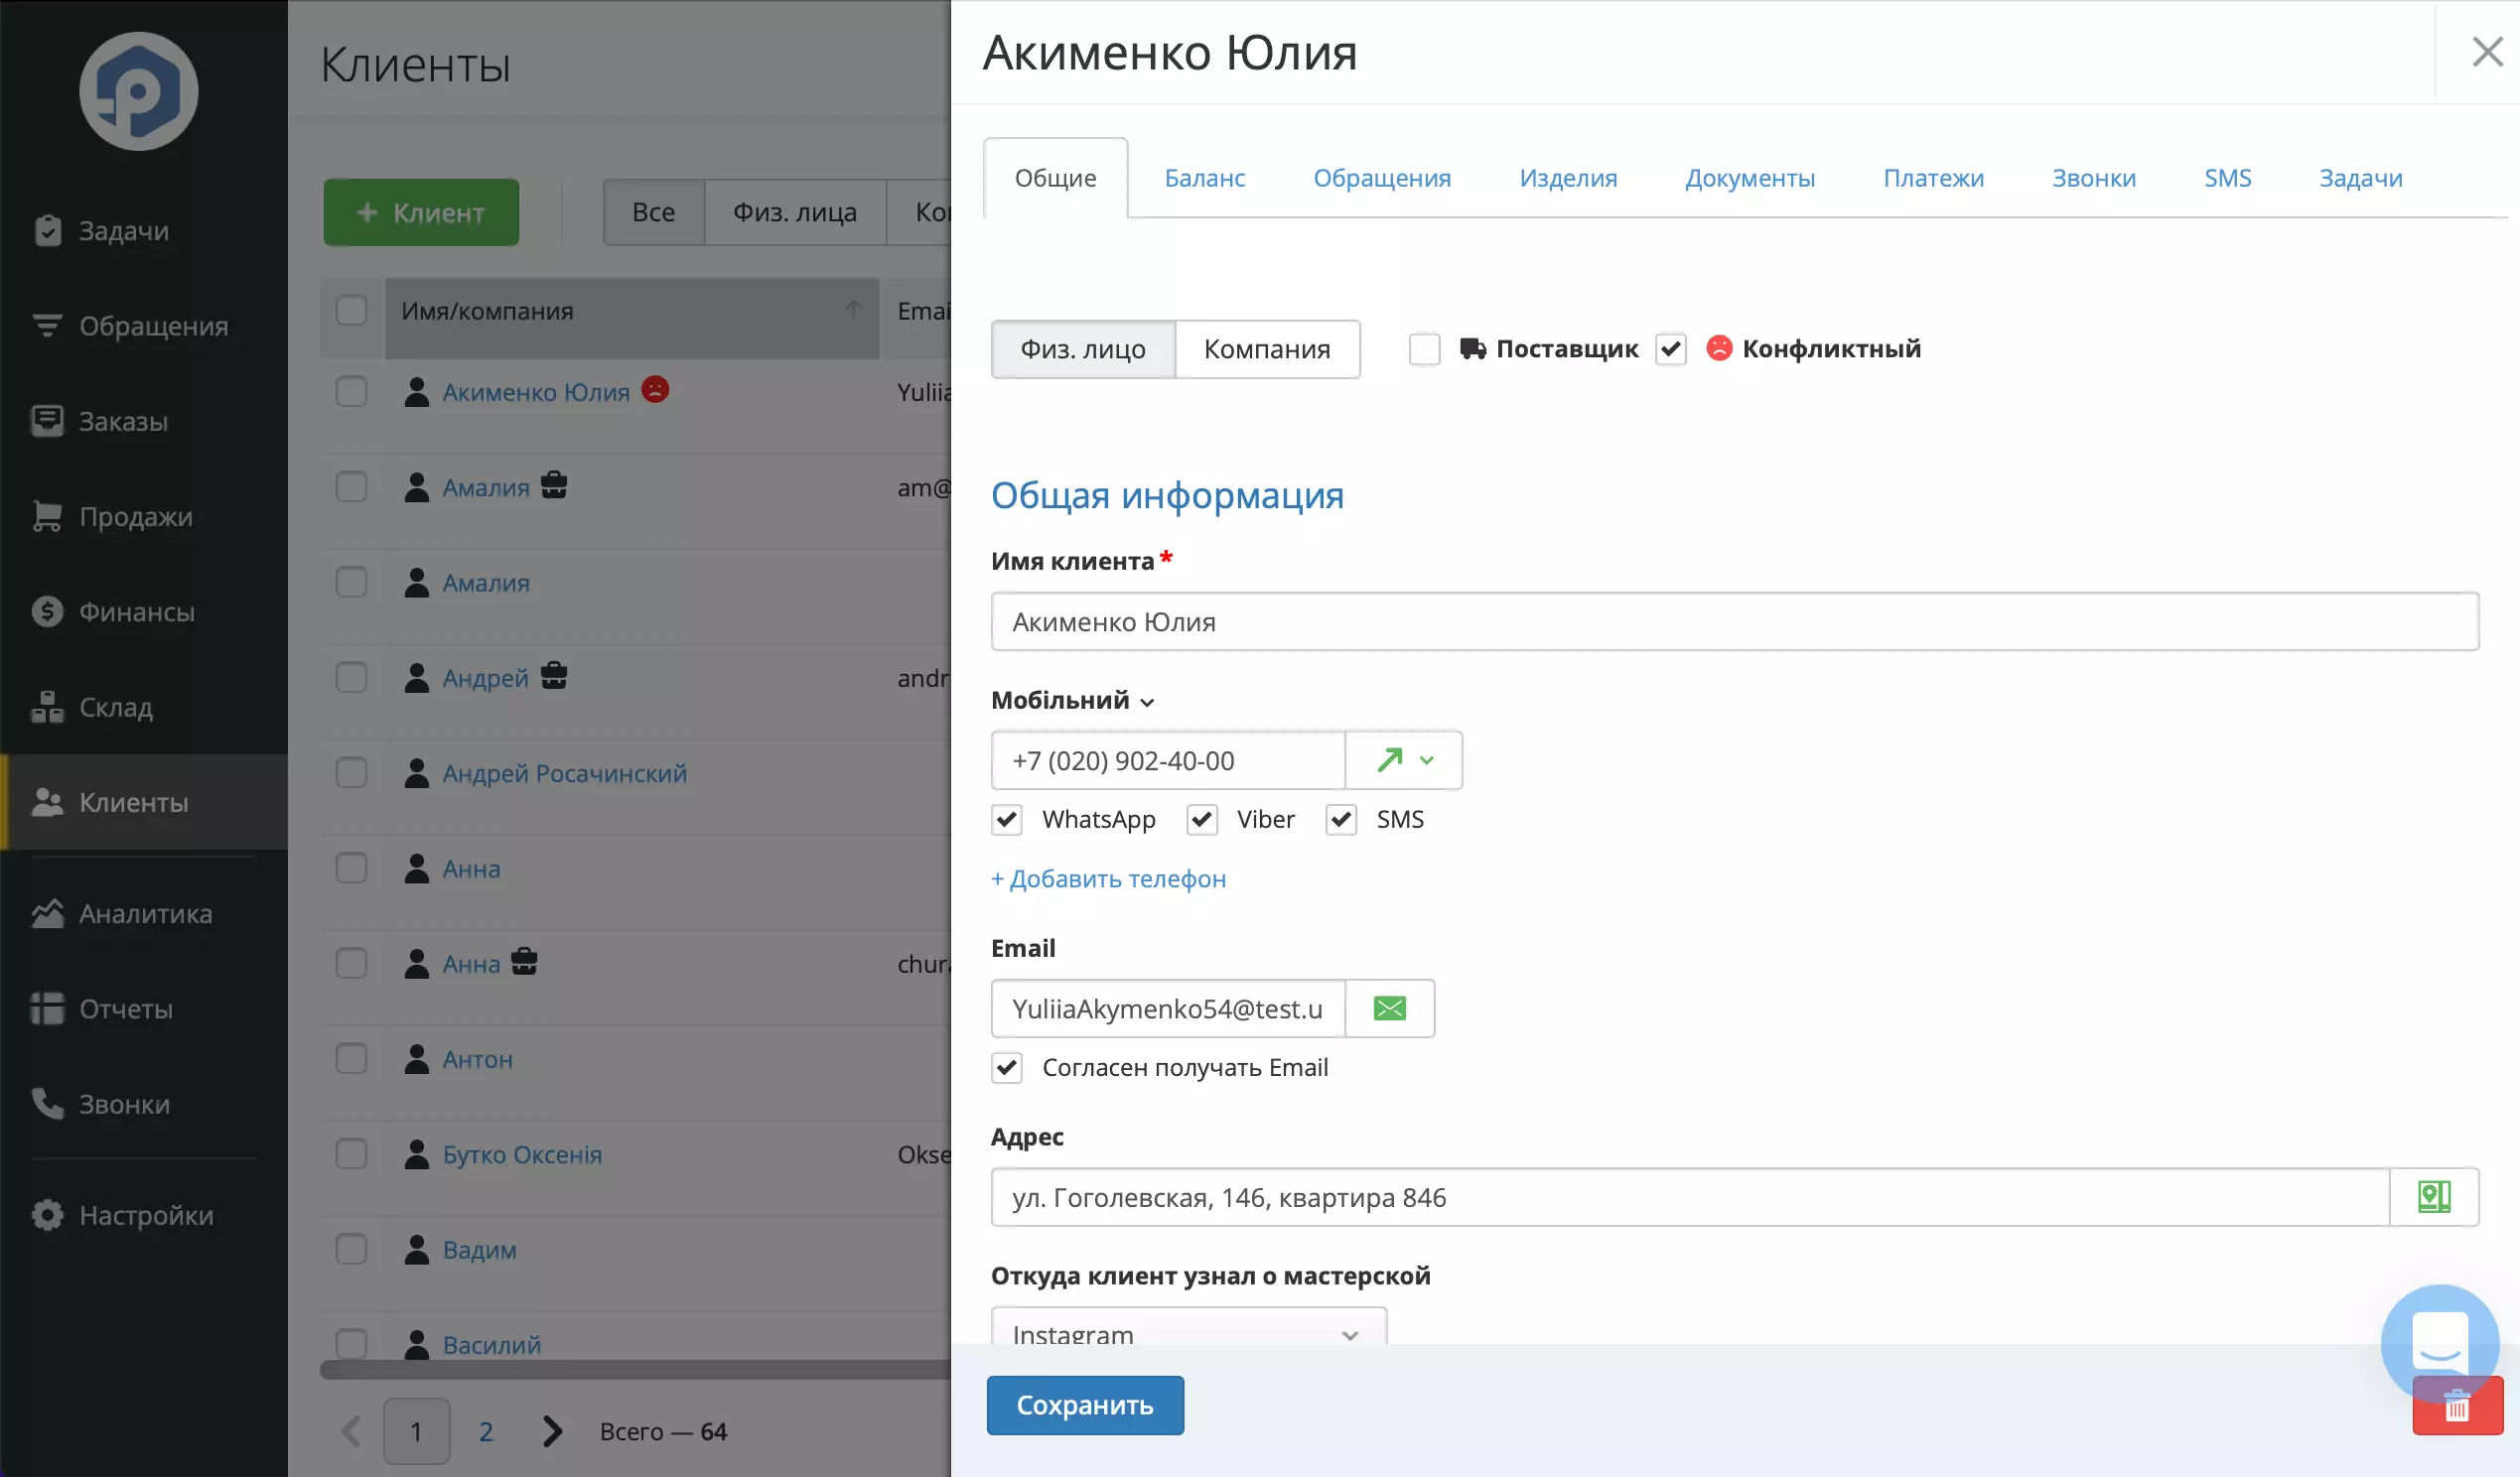This screenshot has height=1477, width=2520.
Task: Click the horizontal scrollbar under clients table
Action: pyautogui.click(x=635, y=1369)
